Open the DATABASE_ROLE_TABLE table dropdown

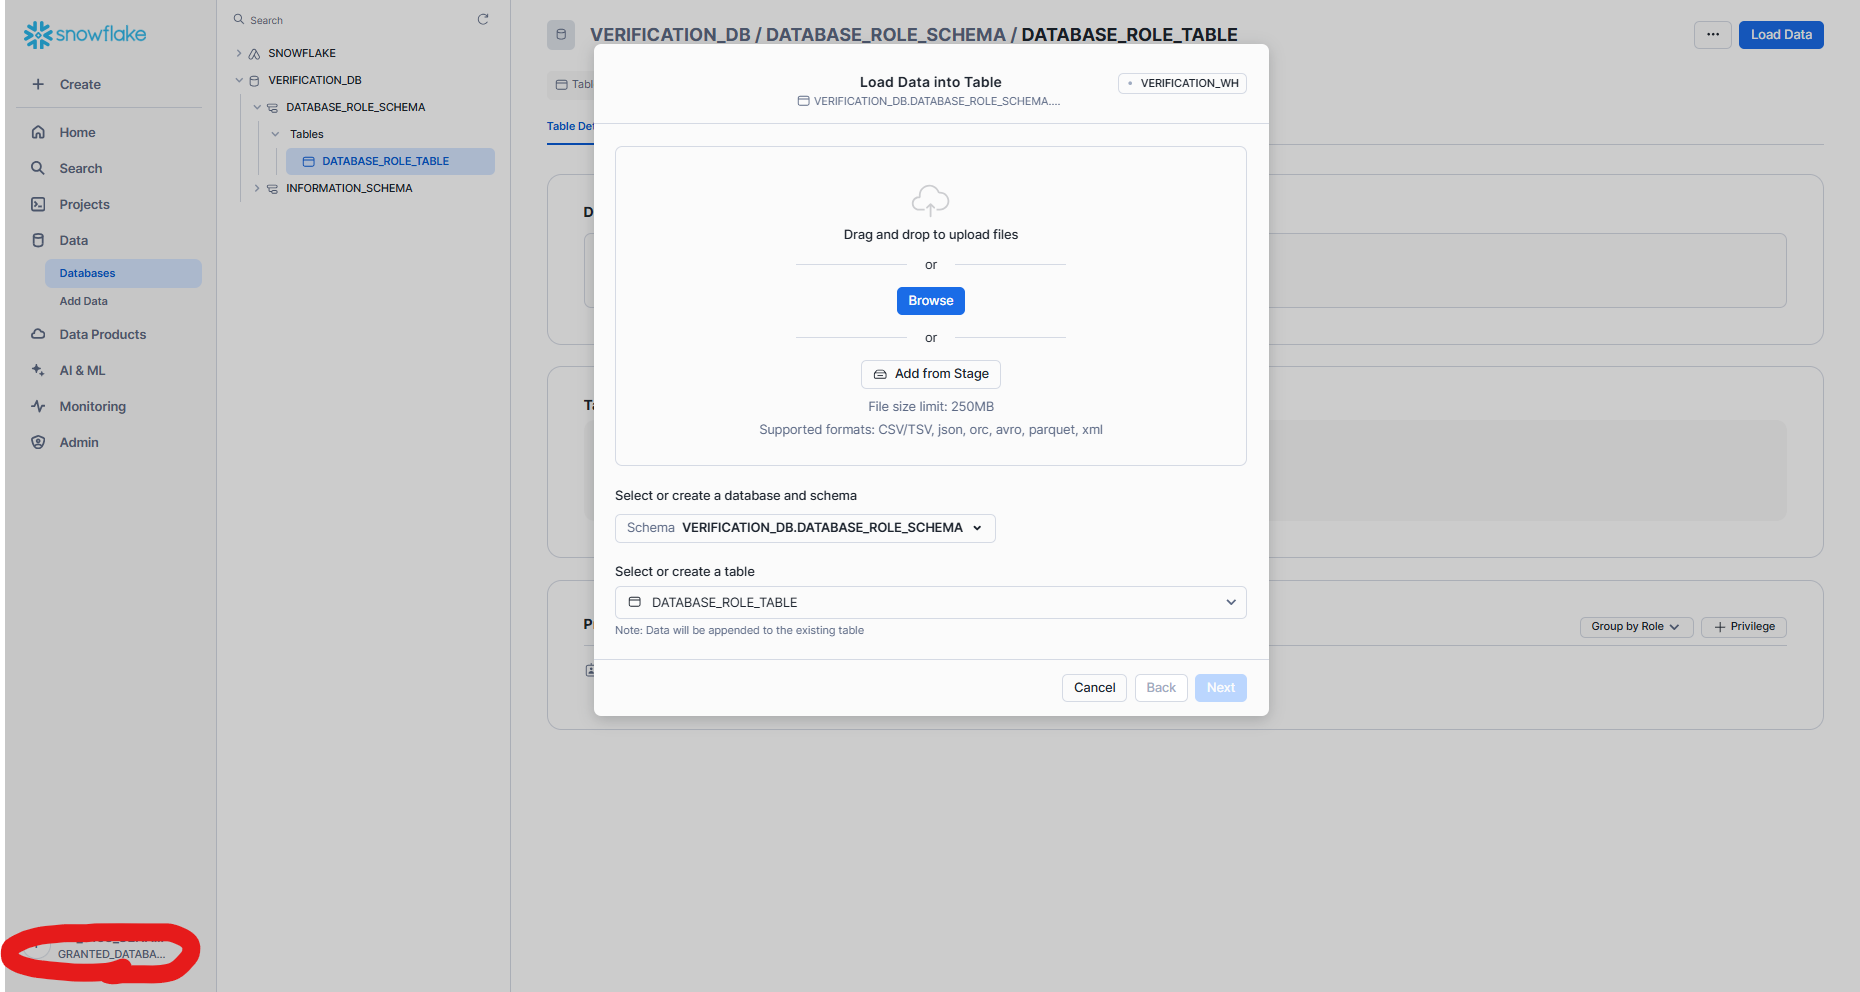[930, 602]
